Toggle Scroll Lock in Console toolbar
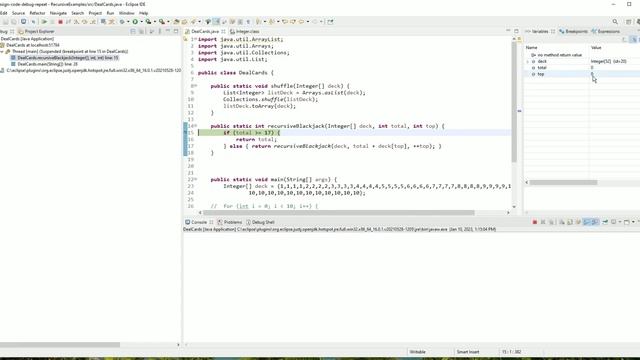Screen dimensions: 640x360 570,222
